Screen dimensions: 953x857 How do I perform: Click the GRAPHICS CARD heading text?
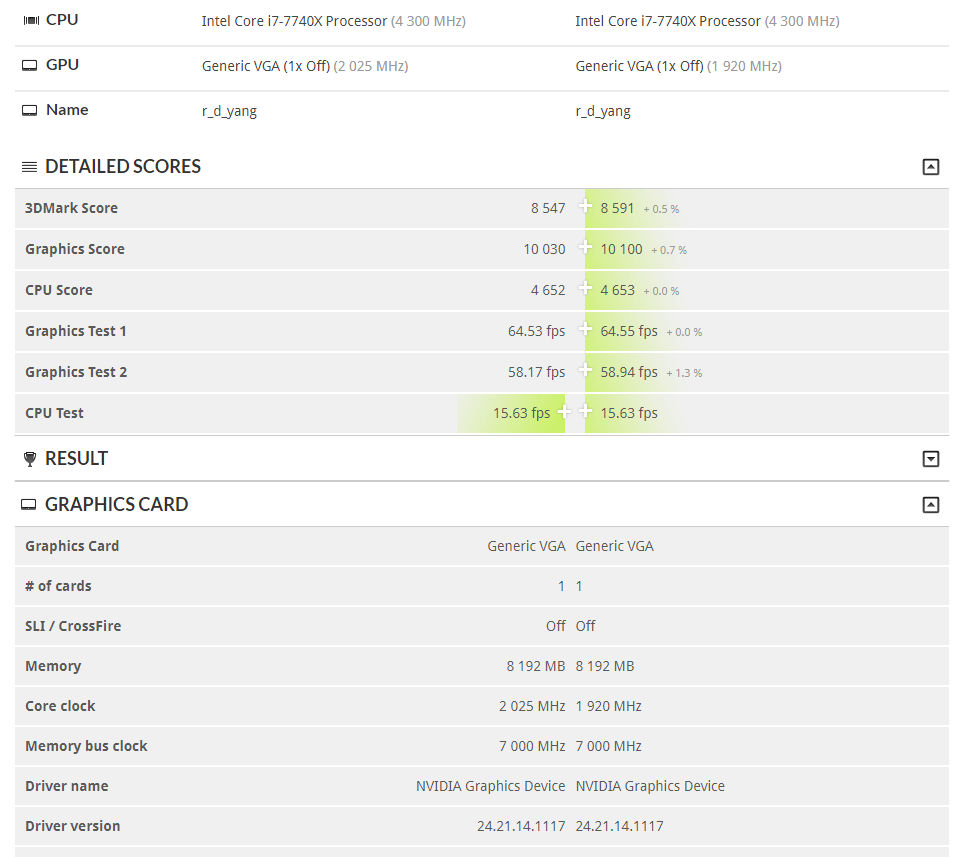pyautogui.click(x=116, y=505)
